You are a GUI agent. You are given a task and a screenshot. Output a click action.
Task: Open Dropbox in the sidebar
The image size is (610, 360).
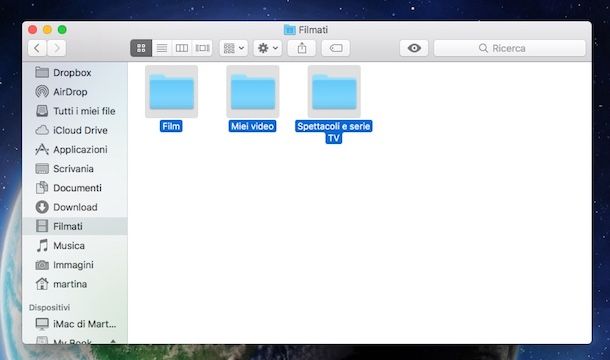tap(75, 73)
